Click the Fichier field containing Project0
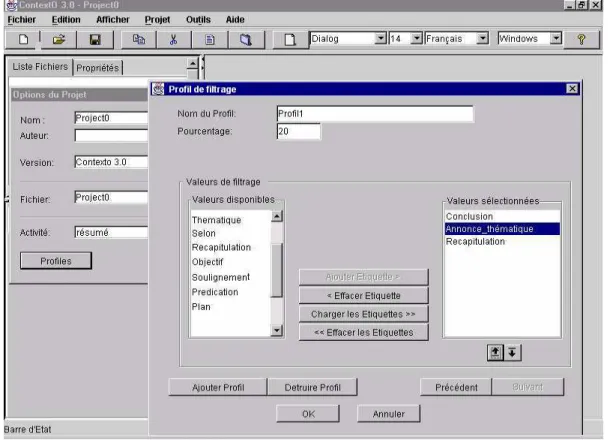The height and width of the screenshot is (440, 610). tap(111, 197)
